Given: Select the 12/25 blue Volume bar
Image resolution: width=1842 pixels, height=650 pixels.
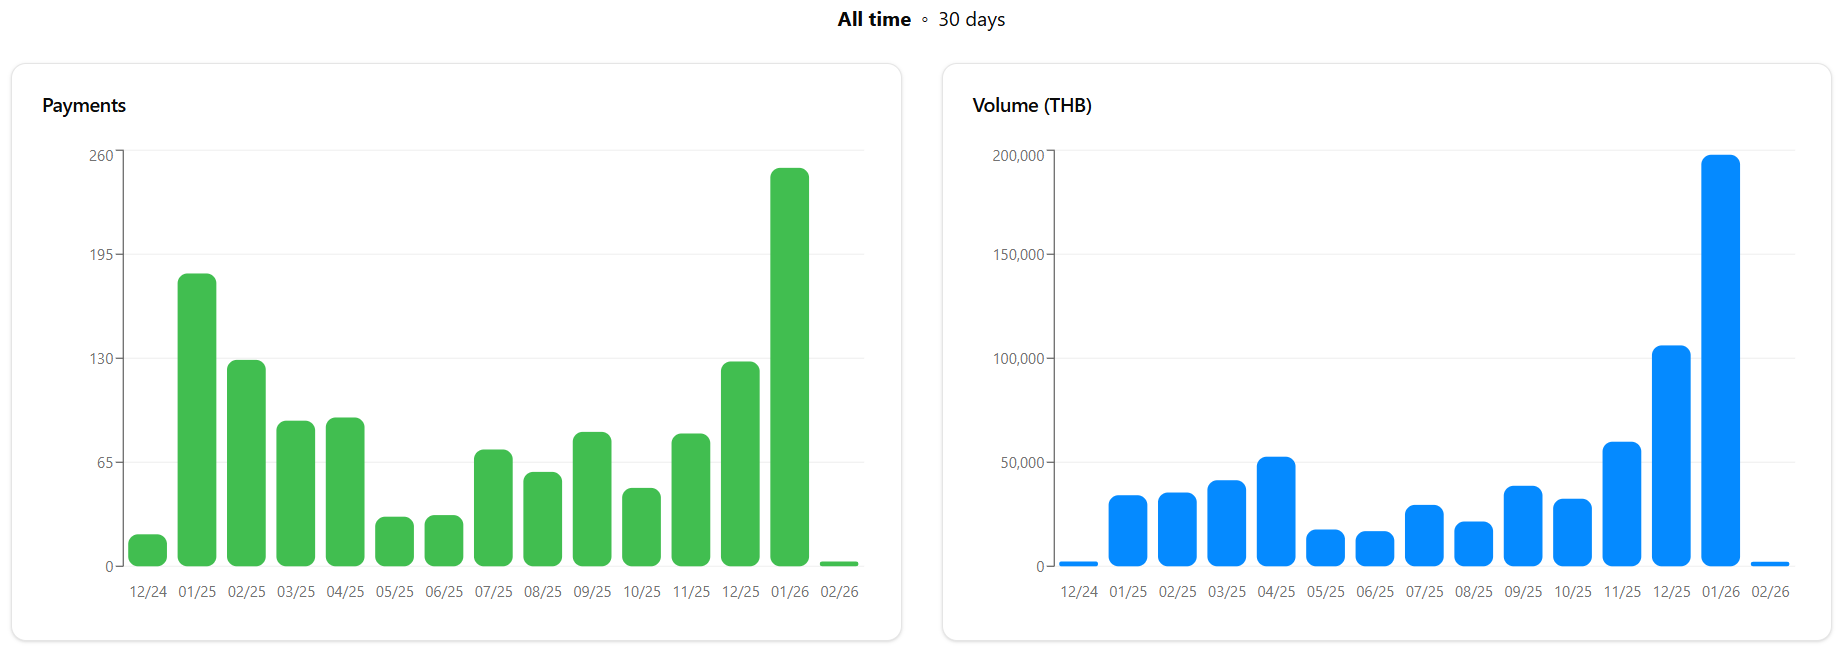Looking at the screenshot, I should pyautogui.click(x=1671, y=456).
